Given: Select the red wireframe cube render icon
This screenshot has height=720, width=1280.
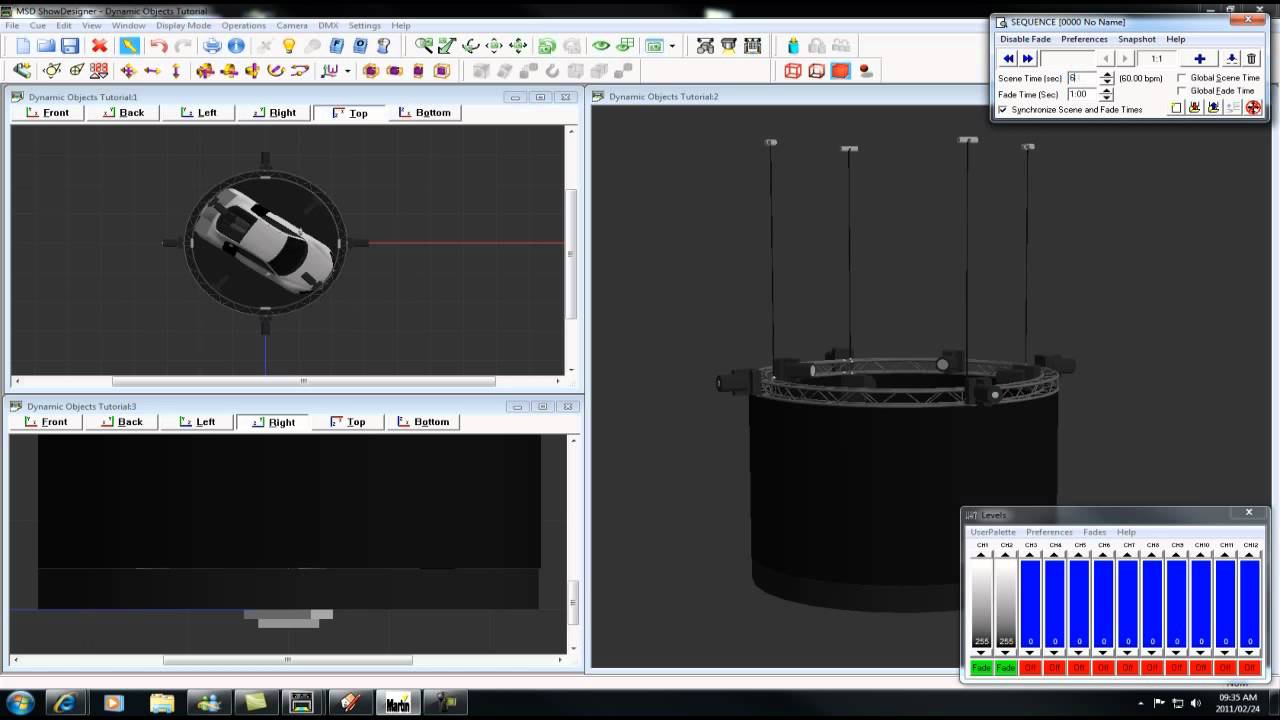Looking at the screenshot, I should pyautogui.click(x=793, y=71).
